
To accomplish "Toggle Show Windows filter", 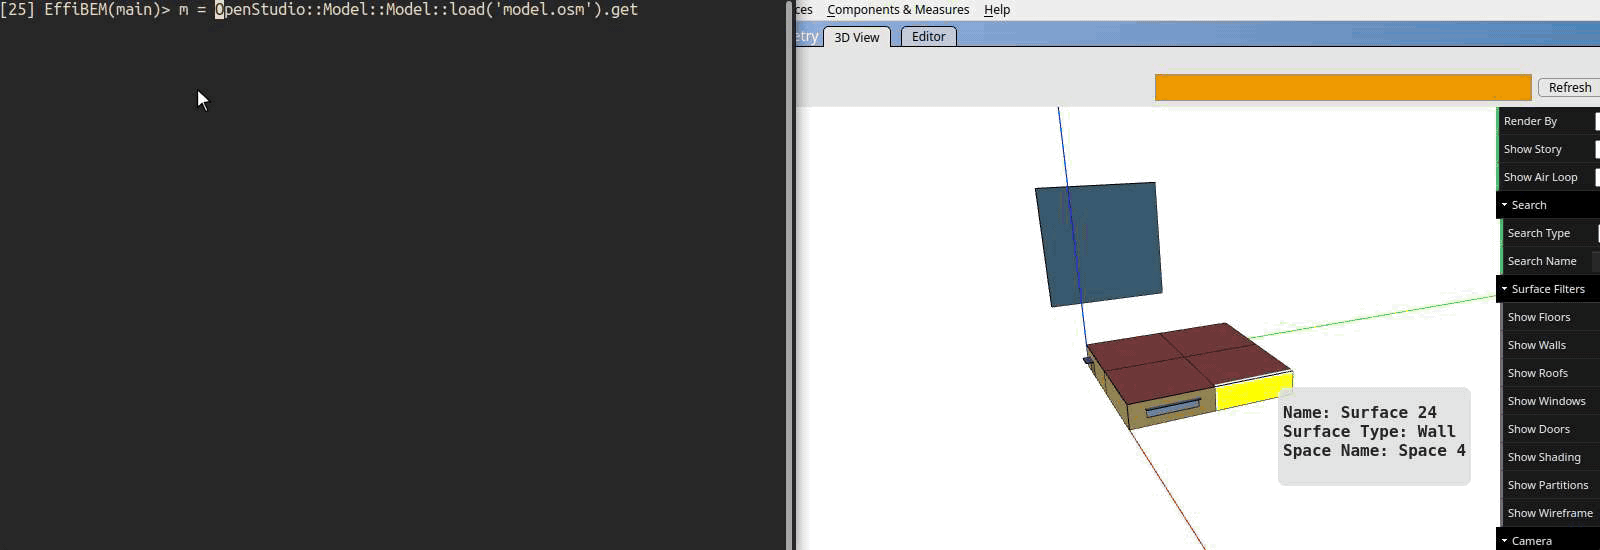I will click(1550, 401).
